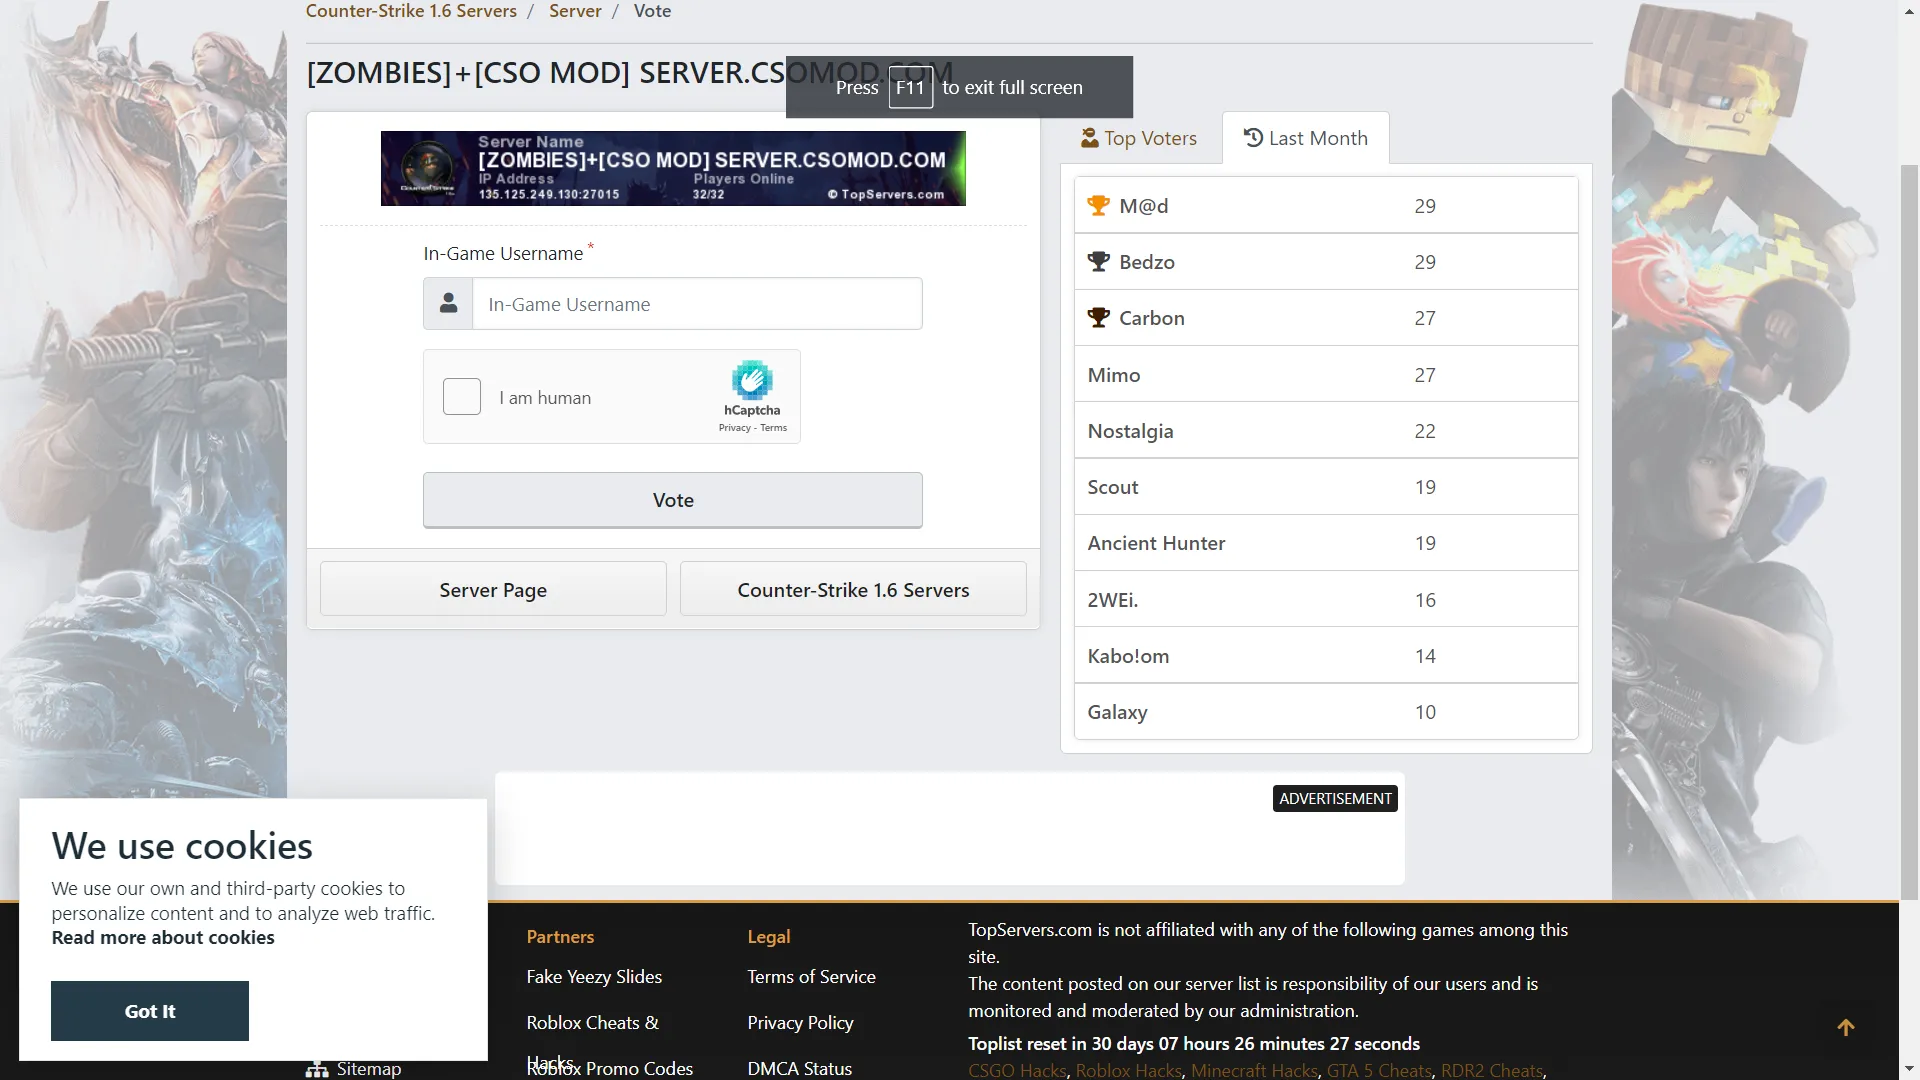Open Fake Yeezy Slides partner link
Screen dimensions: 1920x1080
click(594, 976)
